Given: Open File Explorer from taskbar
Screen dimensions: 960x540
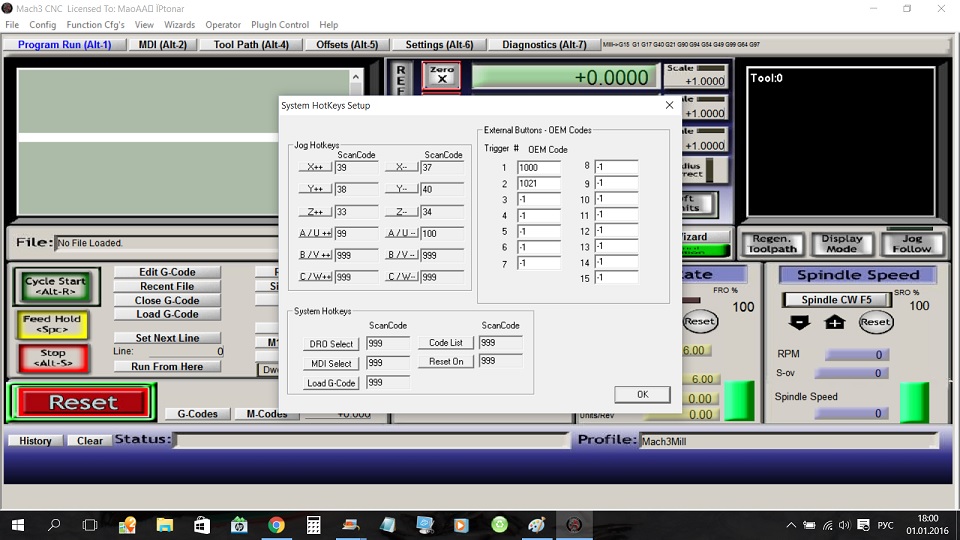Looking at the screenshot, I should pos(165,525).
